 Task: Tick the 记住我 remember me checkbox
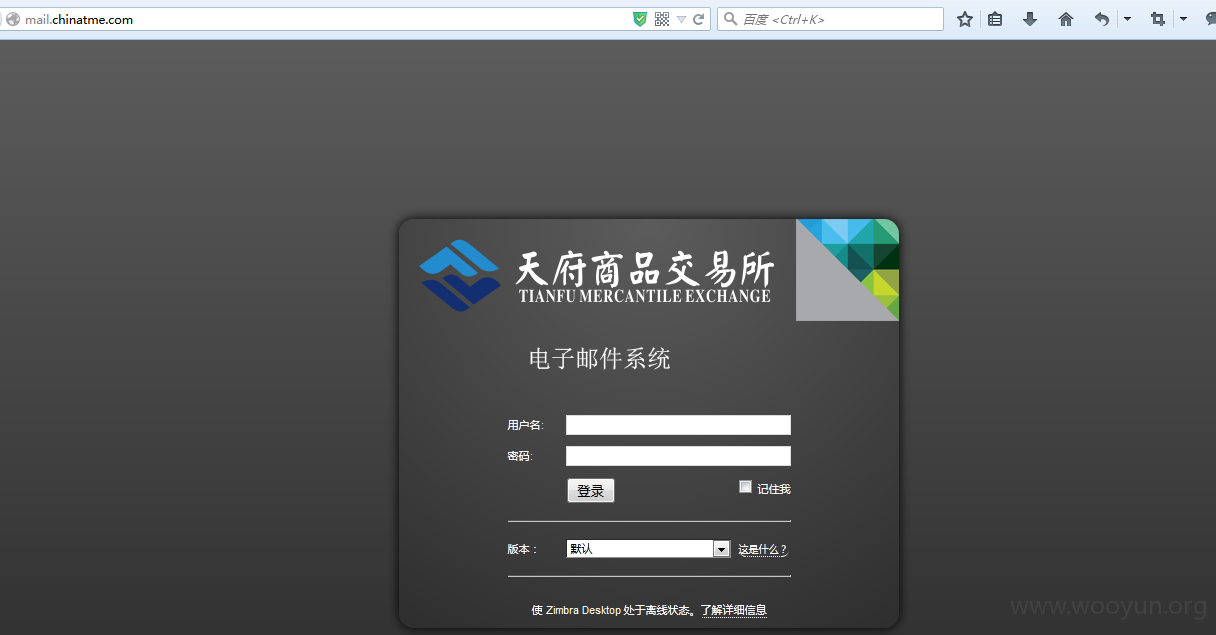[x=745, y=487]
